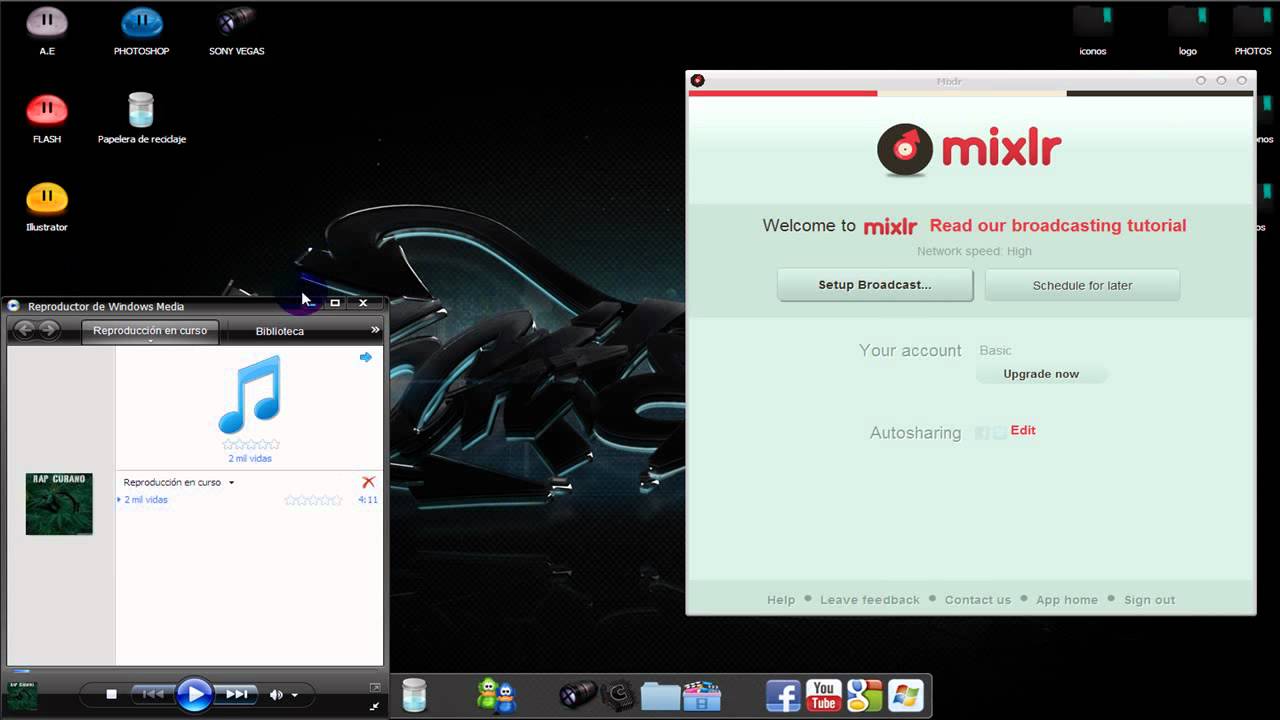Open the A.E desktop shortcut
Viewport: 1280px width, 720px height.
click(47, 30)
